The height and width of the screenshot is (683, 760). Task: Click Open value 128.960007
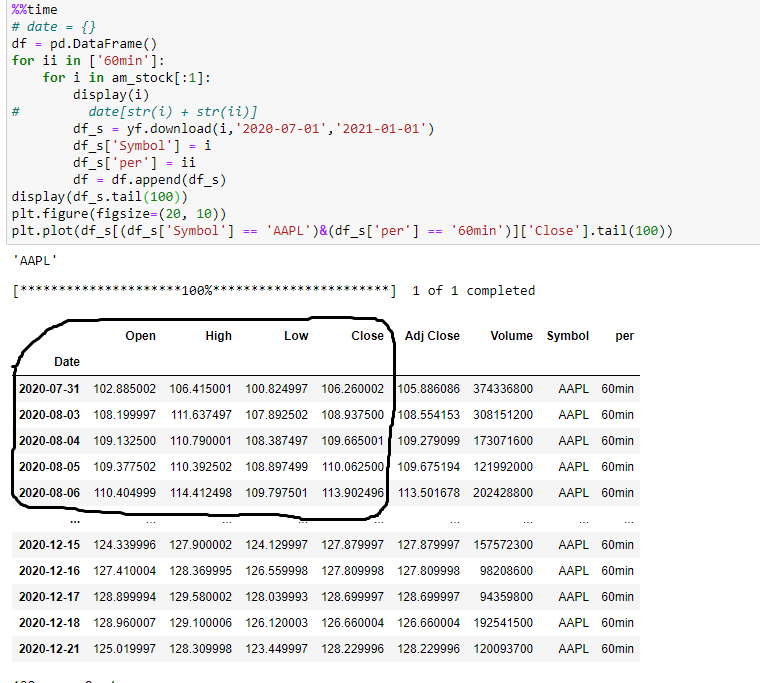(x=125, y=623)
